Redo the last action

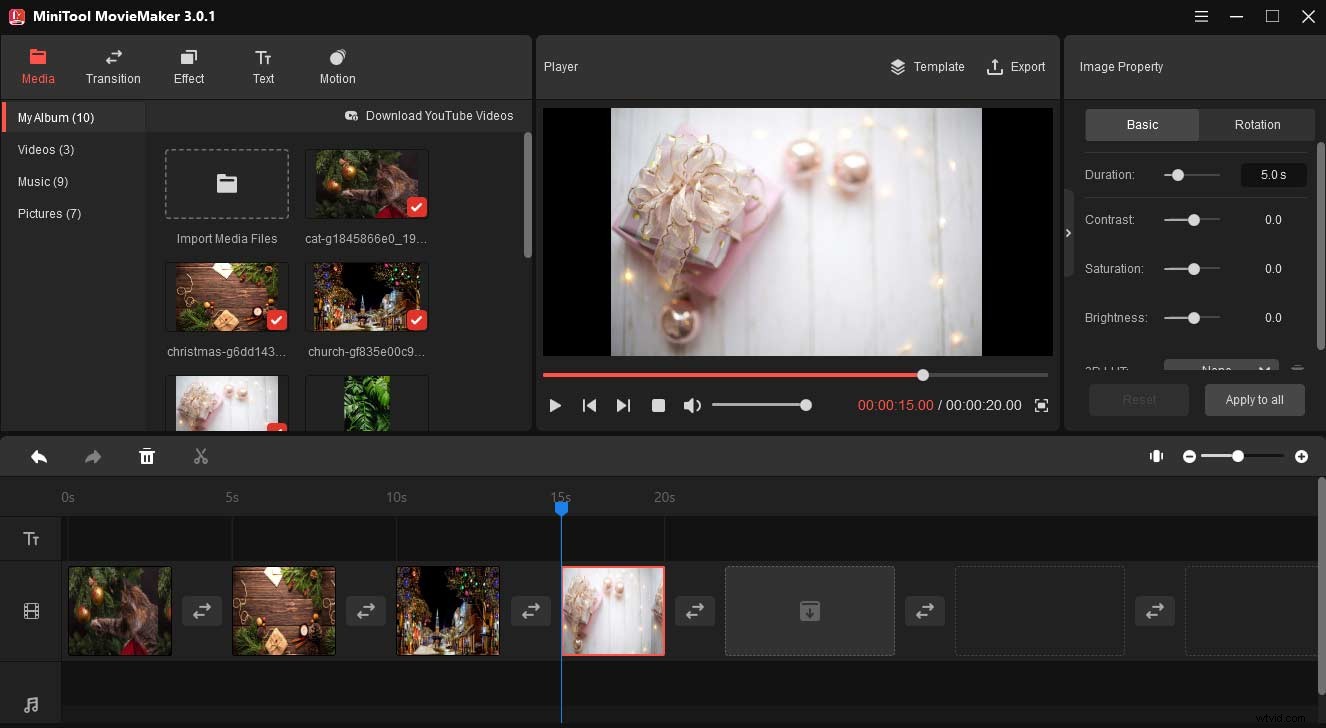pyautogui.click(x=92, y=456)
